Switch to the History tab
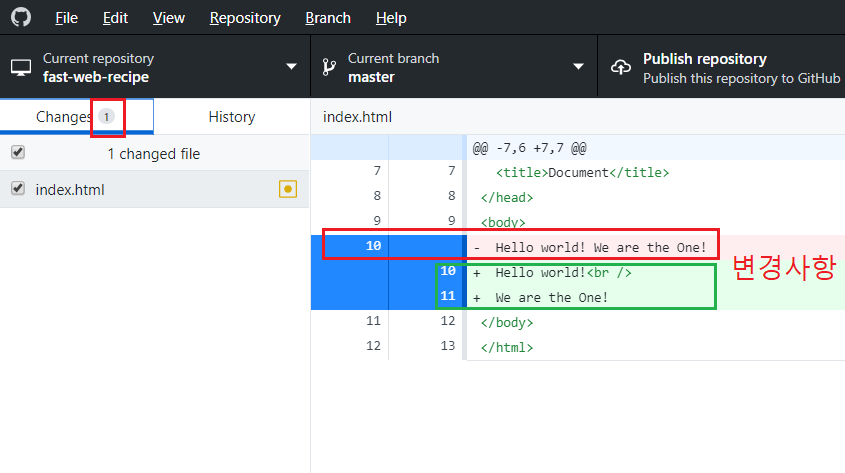 232,116
